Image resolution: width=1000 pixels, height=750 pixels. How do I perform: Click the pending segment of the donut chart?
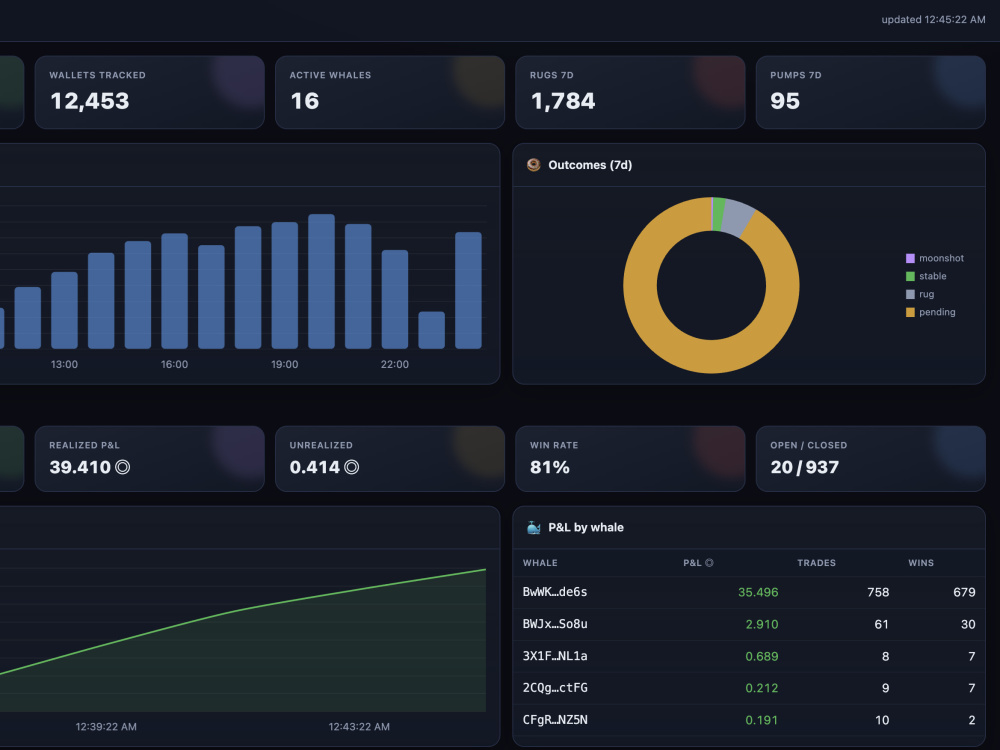point(711,357)
